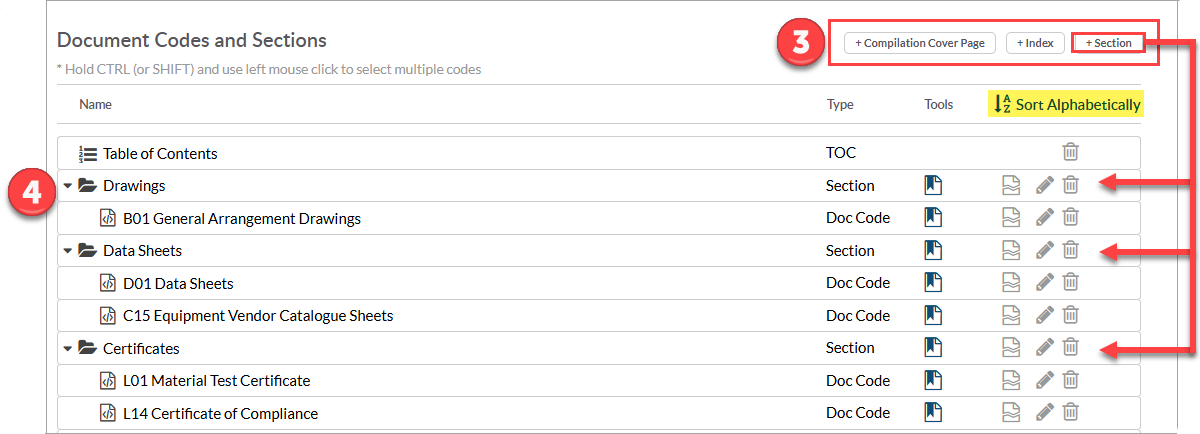The width and height of the screenshot is (1200, 434).
Task: Click bookmark icon for Drawings section
Action: [933, 185]
